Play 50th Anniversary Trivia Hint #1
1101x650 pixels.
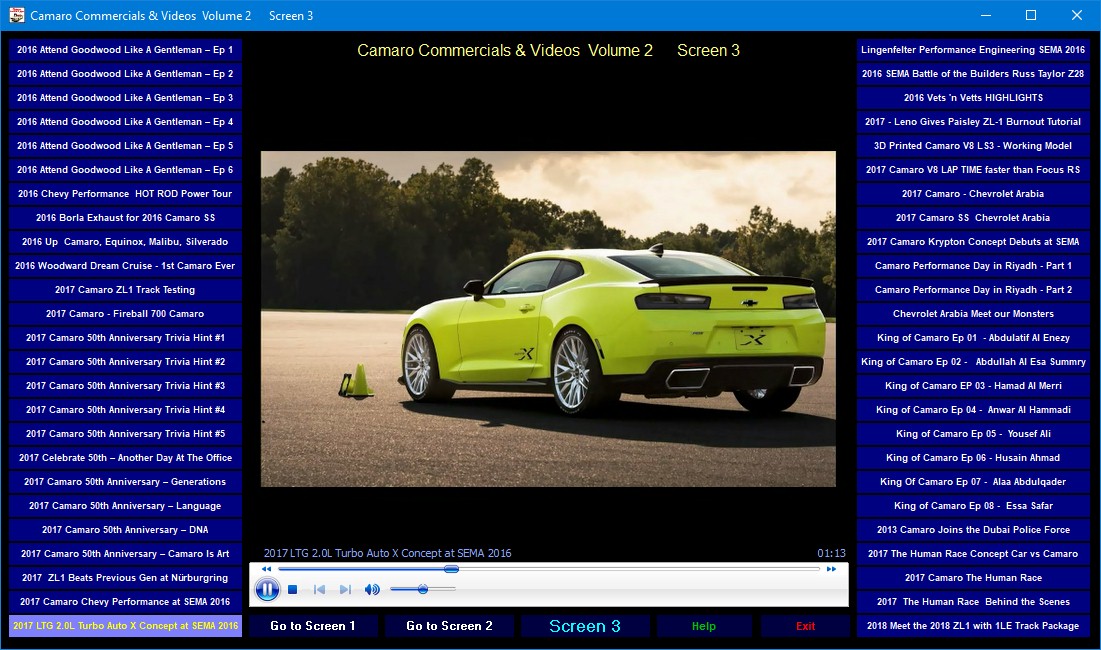pyautogui.click(x=125, y=338)
